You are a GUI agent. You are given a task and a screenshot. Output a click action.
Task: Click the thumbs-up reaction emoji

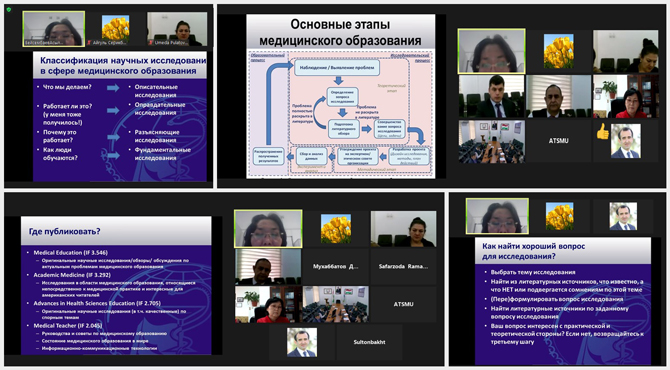pyautogui.click(x=602, y=132)
